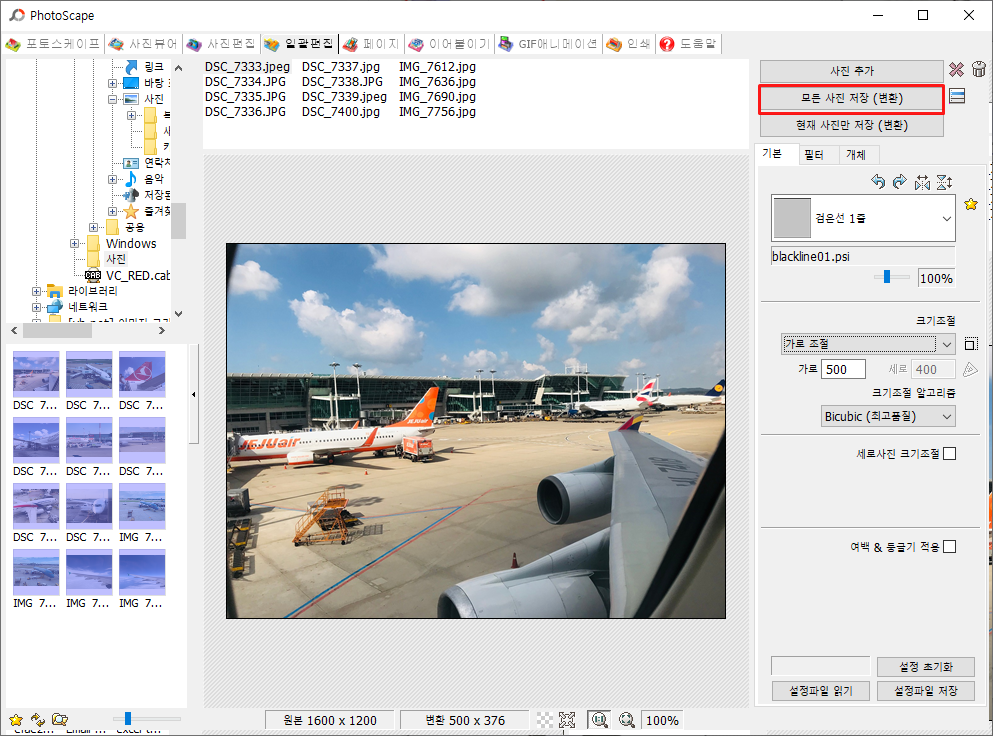The height and width of the screenshot is (736, 993).
Task: Click the Turkish Airlines tail thumbnail
Action: (x=142, y=374)
